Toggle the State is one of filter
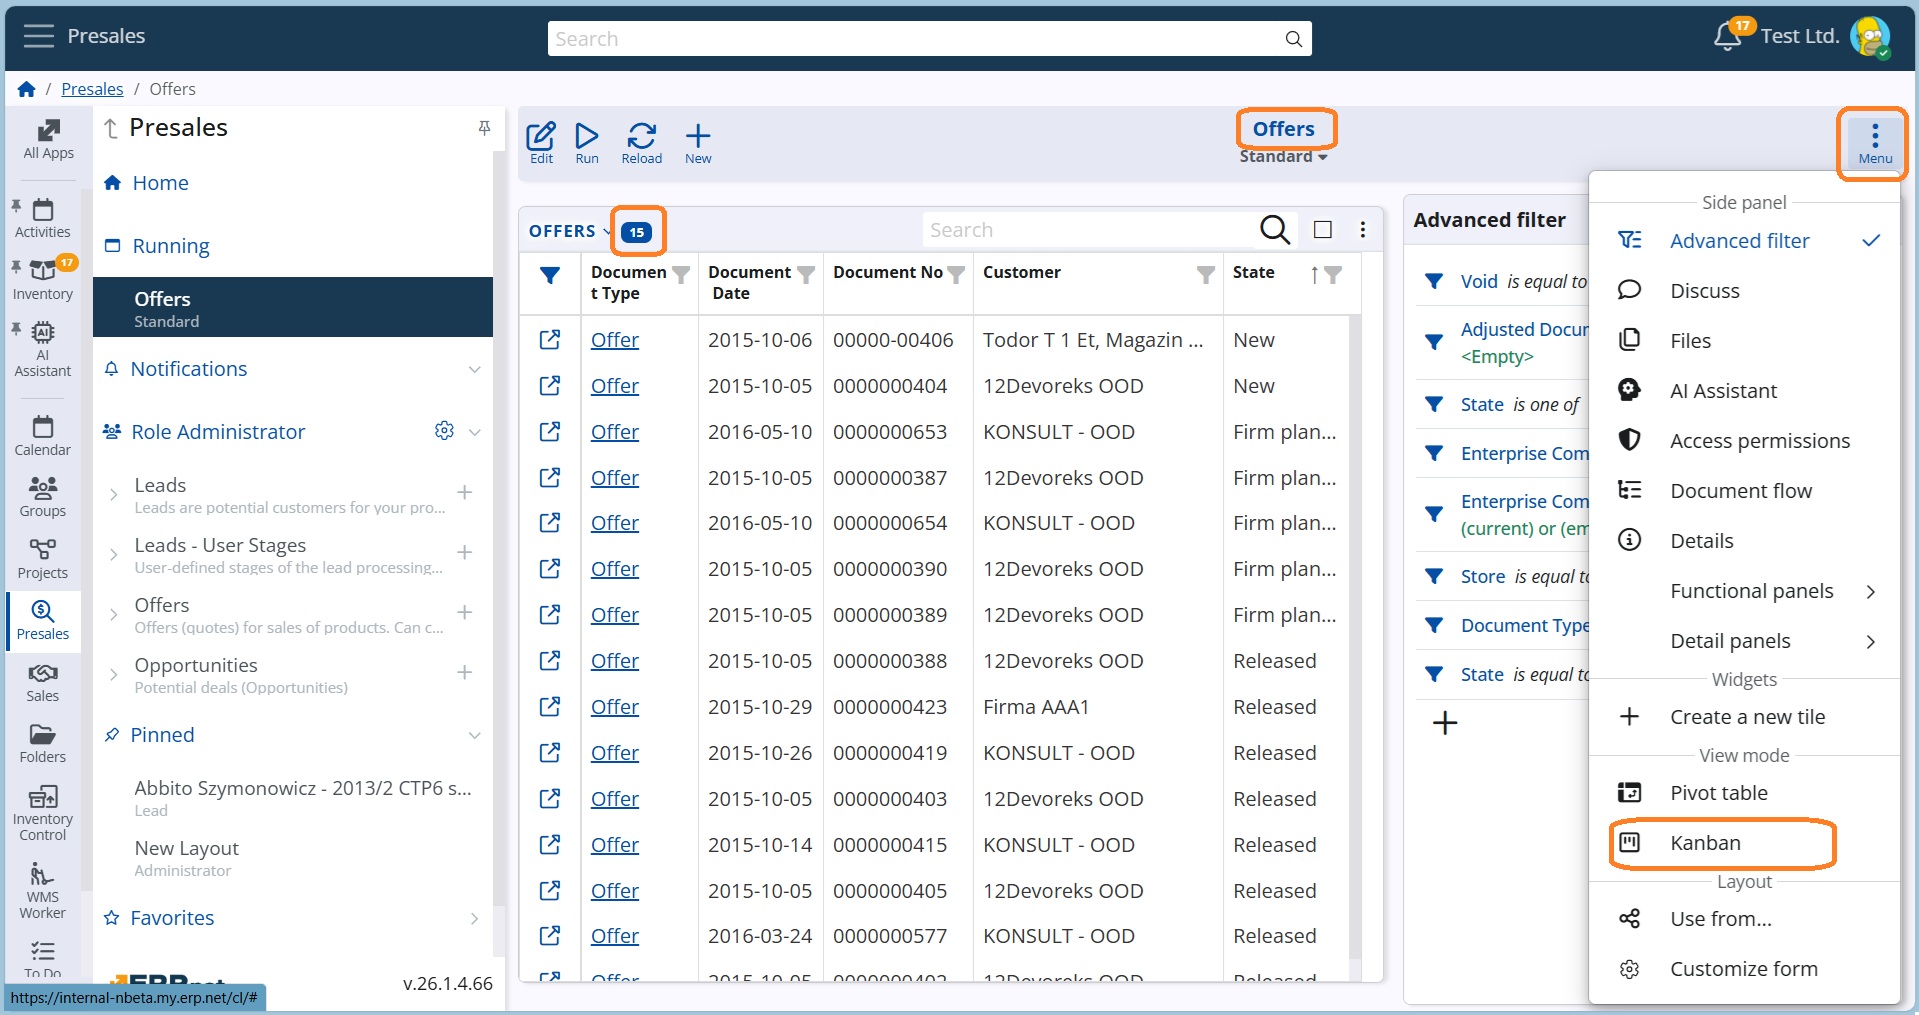Image resolution: width=1919 pixels, height=1015 pixels. (x=1434, y=404)
